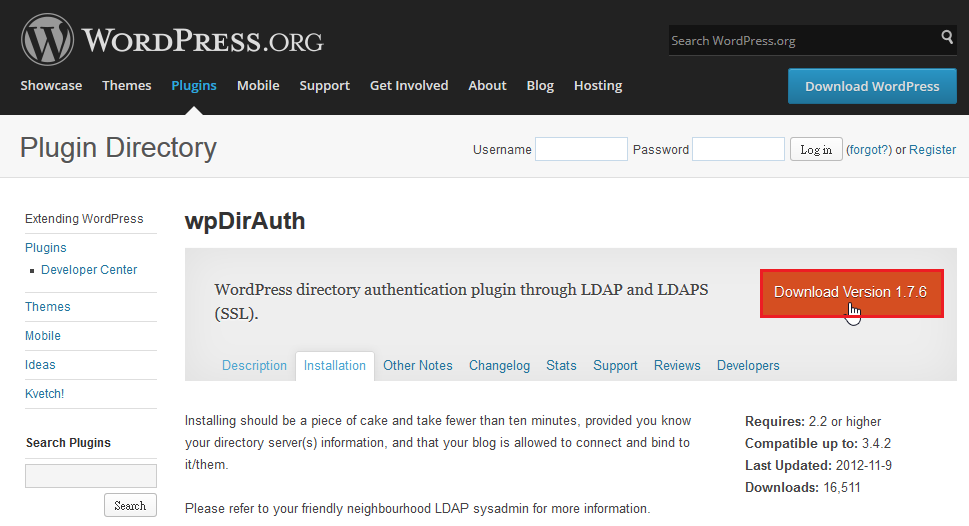This screenshot has width=969, height=526.
Task: Select Plugins in the top navigation
Action: [x=194, y=85]
